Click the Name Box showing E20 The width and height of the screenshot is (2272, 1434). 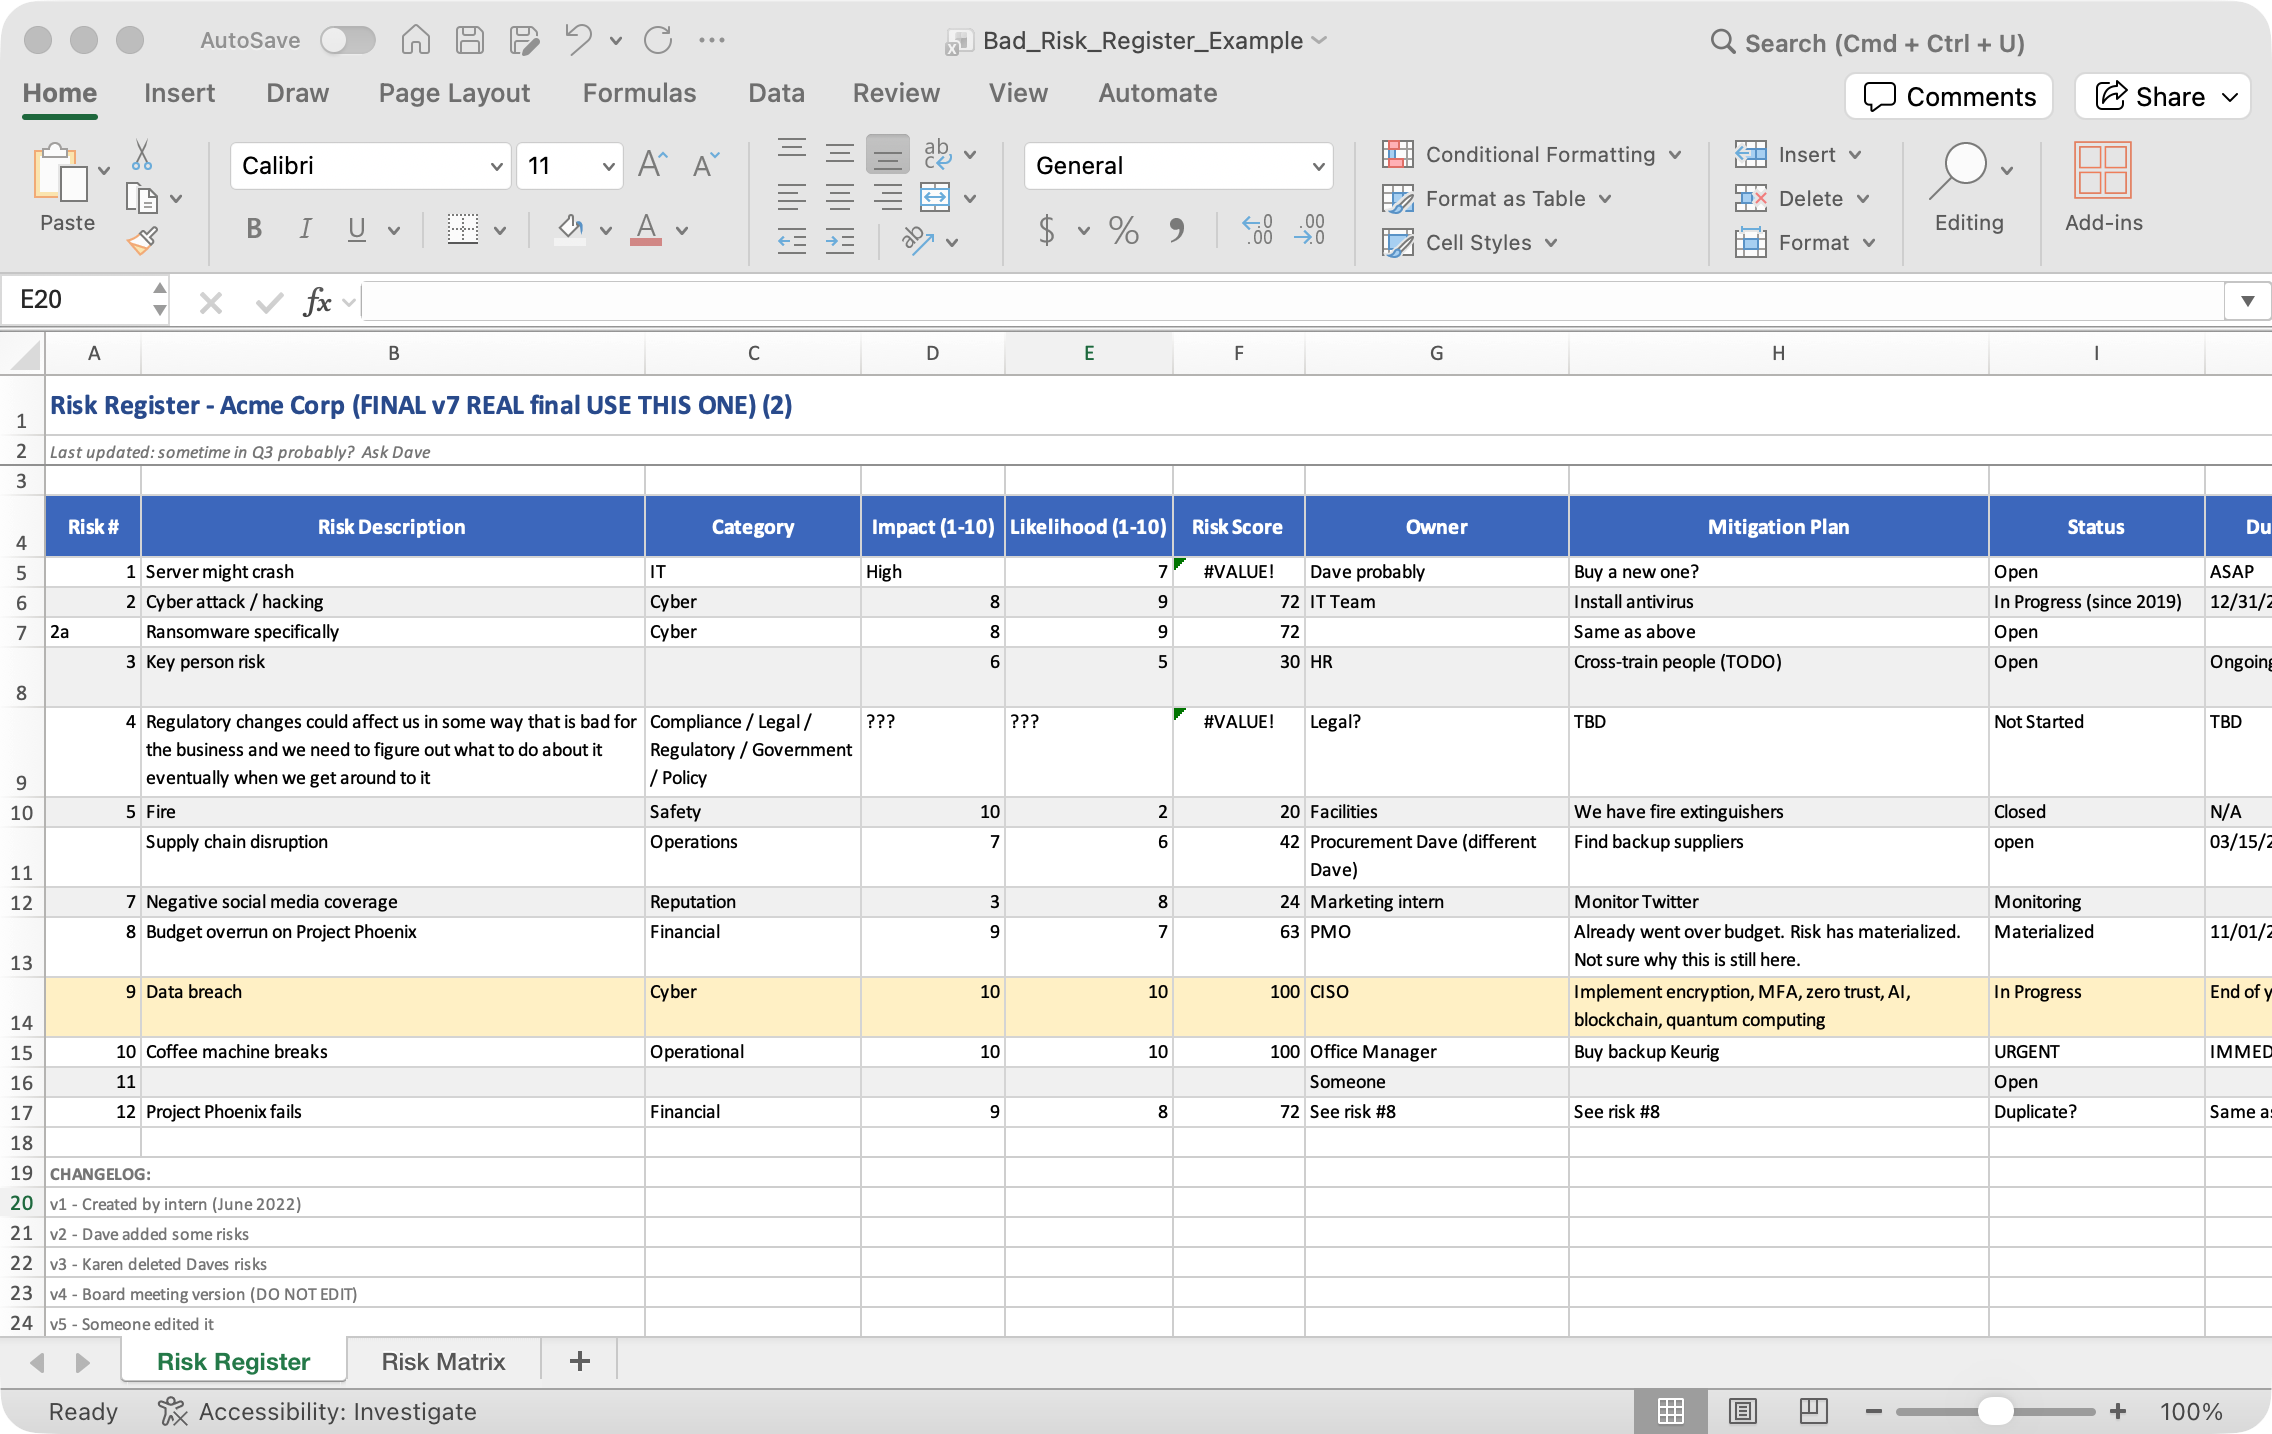point(78,299)
